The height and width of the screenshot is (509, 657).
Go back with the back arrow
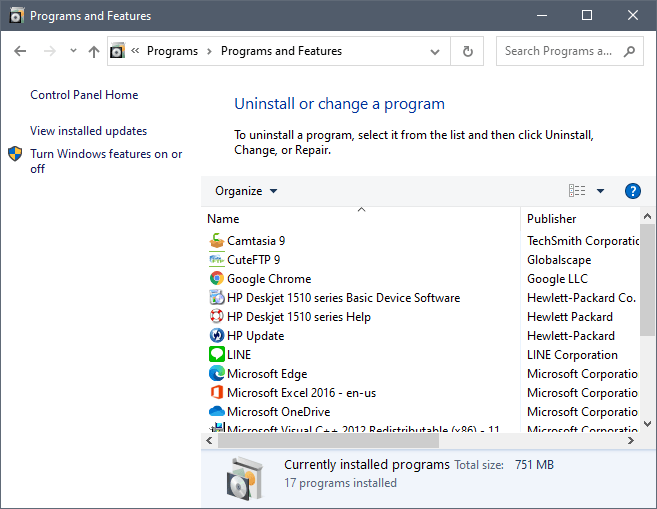(20, 51)
